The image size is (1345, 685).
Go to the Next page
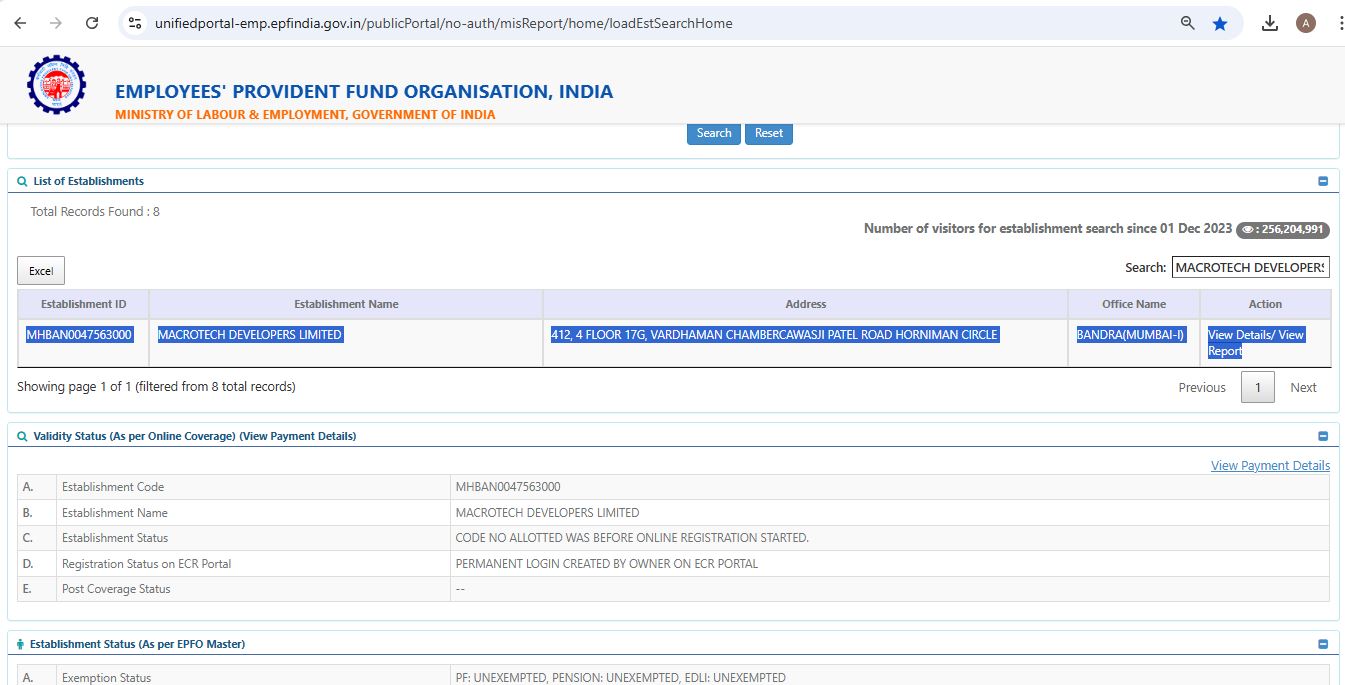click(1303, 388)
